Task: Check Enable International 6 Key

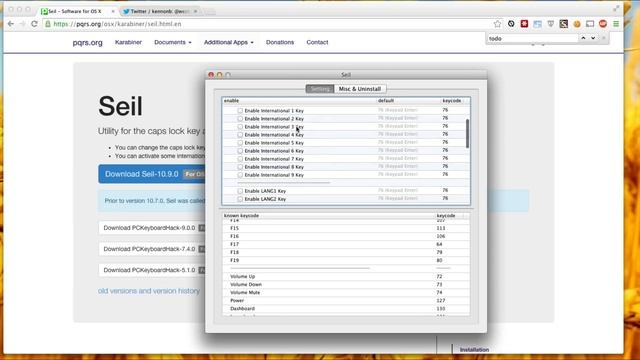Action: 240,151
